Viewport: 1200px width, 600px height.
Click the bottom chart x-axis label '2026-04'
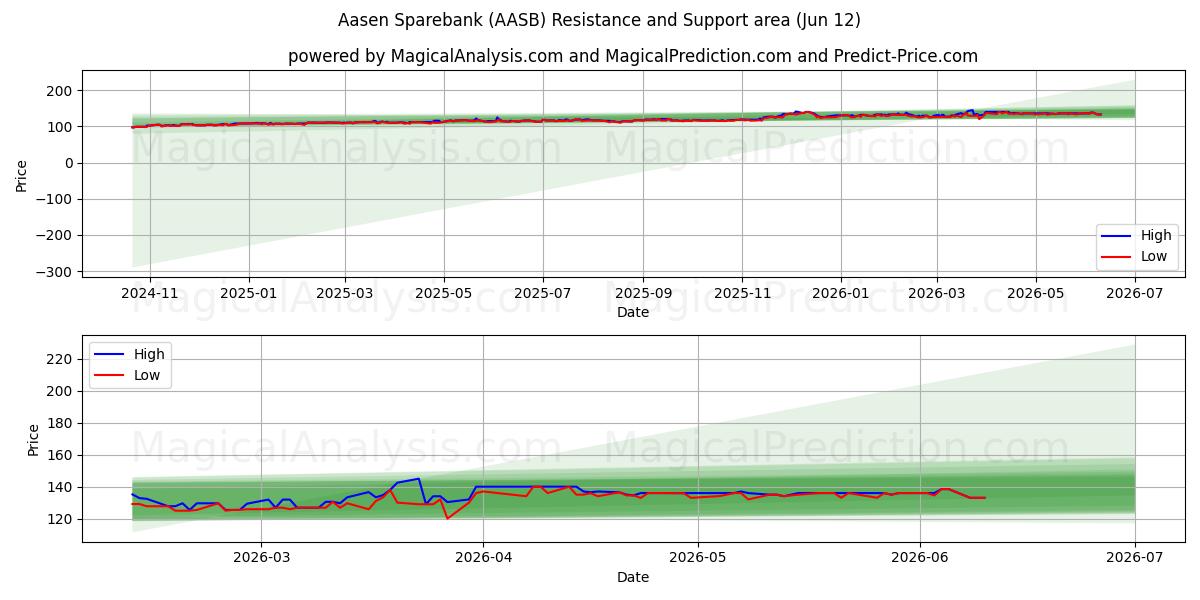click(x=483, y=558)
